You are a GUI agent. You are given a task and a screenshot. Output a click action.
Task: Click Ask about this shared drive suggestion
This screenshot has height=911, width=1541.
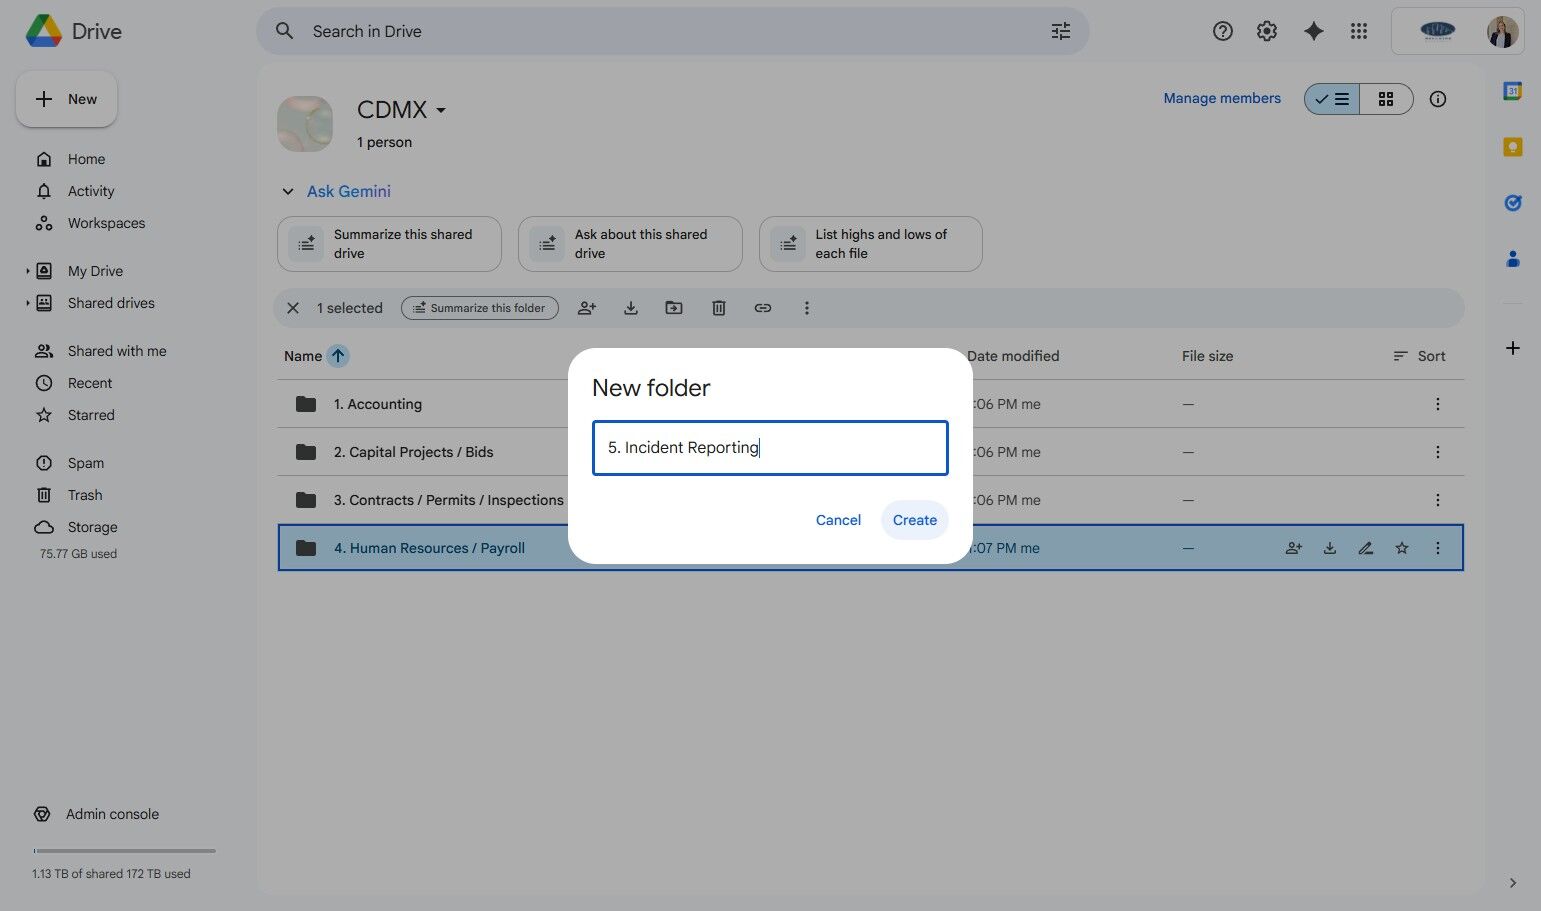[x=630, y=244]
